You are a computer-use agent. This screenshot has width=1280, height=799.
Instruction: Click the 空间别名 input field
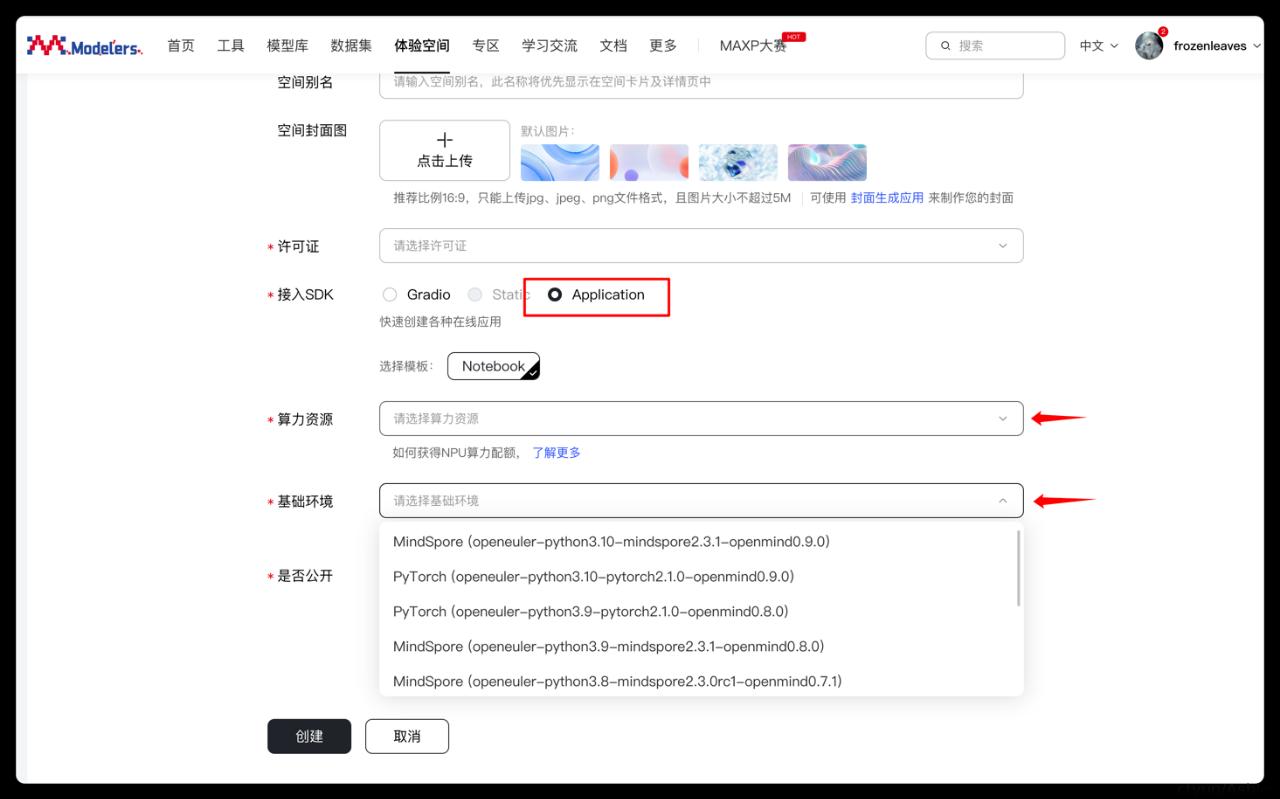coord(701,82)
